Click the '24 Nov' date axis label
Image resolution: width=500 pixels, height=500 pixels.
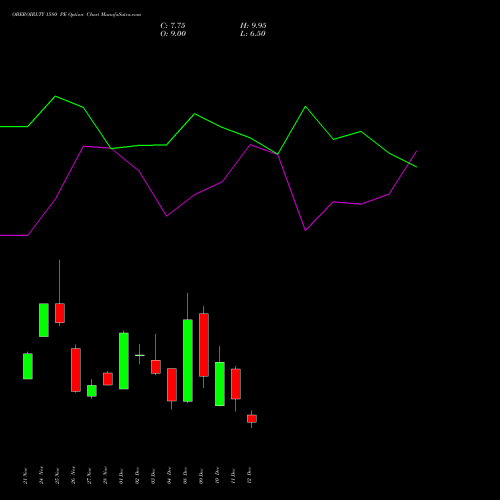[41, 476]
